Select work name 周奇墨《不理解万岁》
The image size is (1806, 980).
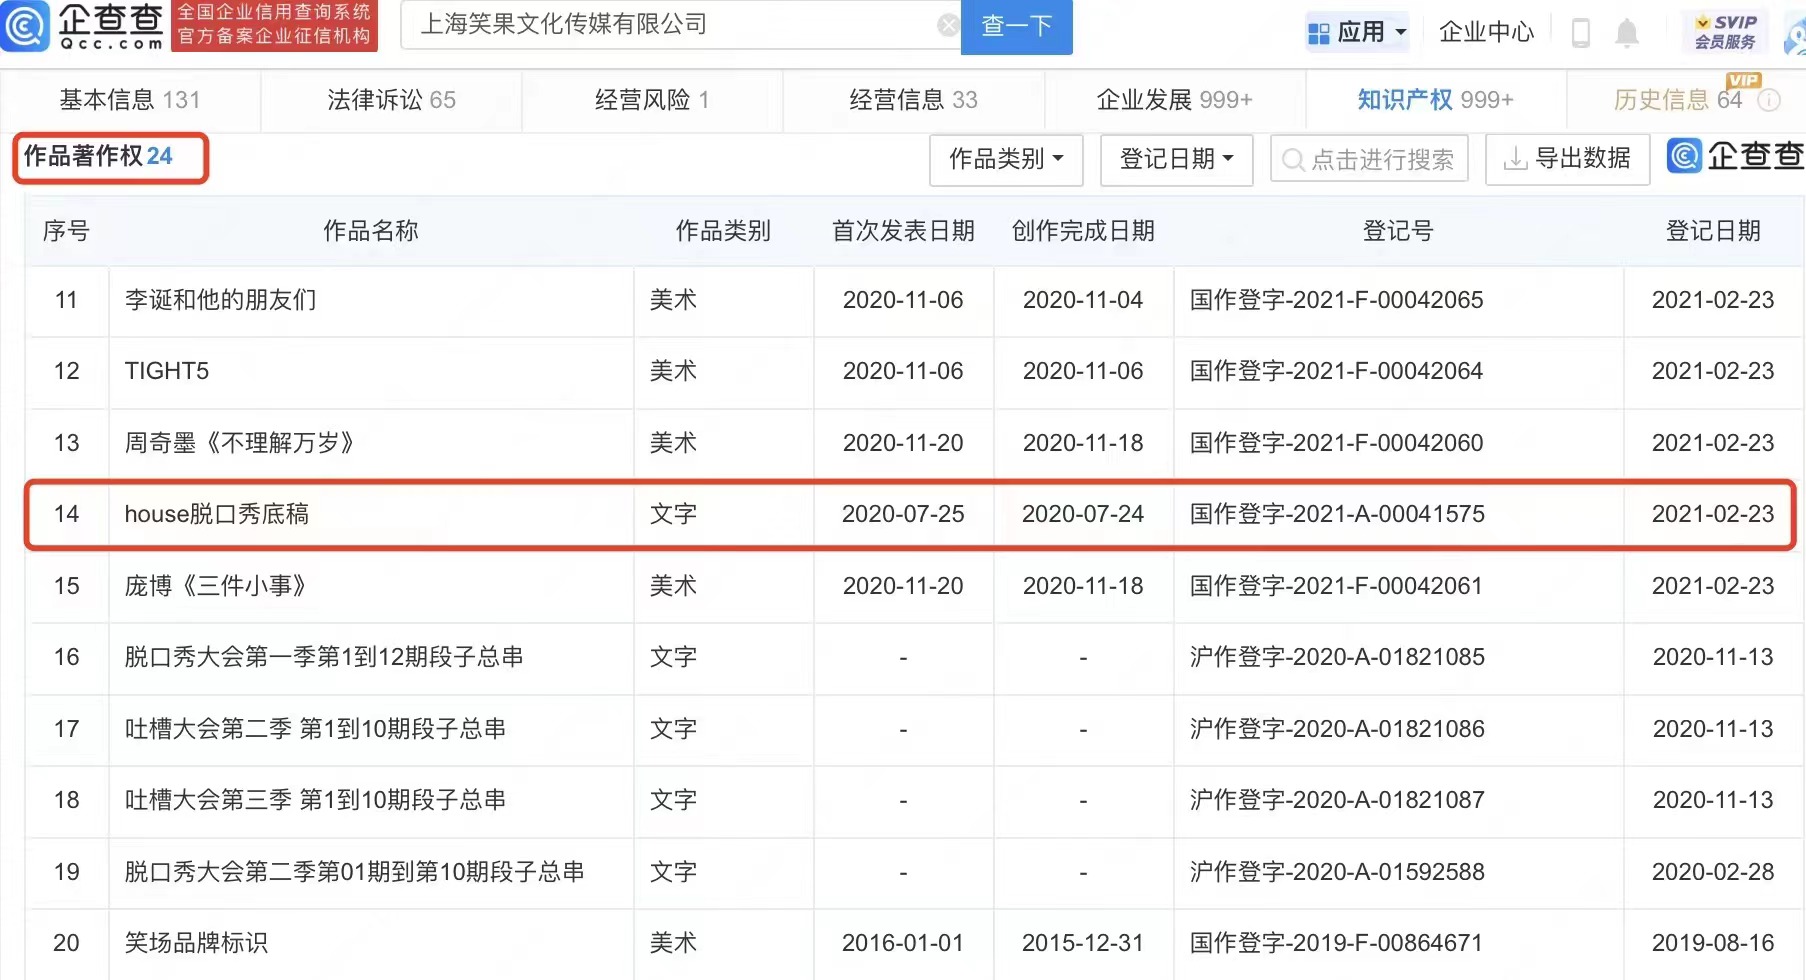tap(239, 443)
